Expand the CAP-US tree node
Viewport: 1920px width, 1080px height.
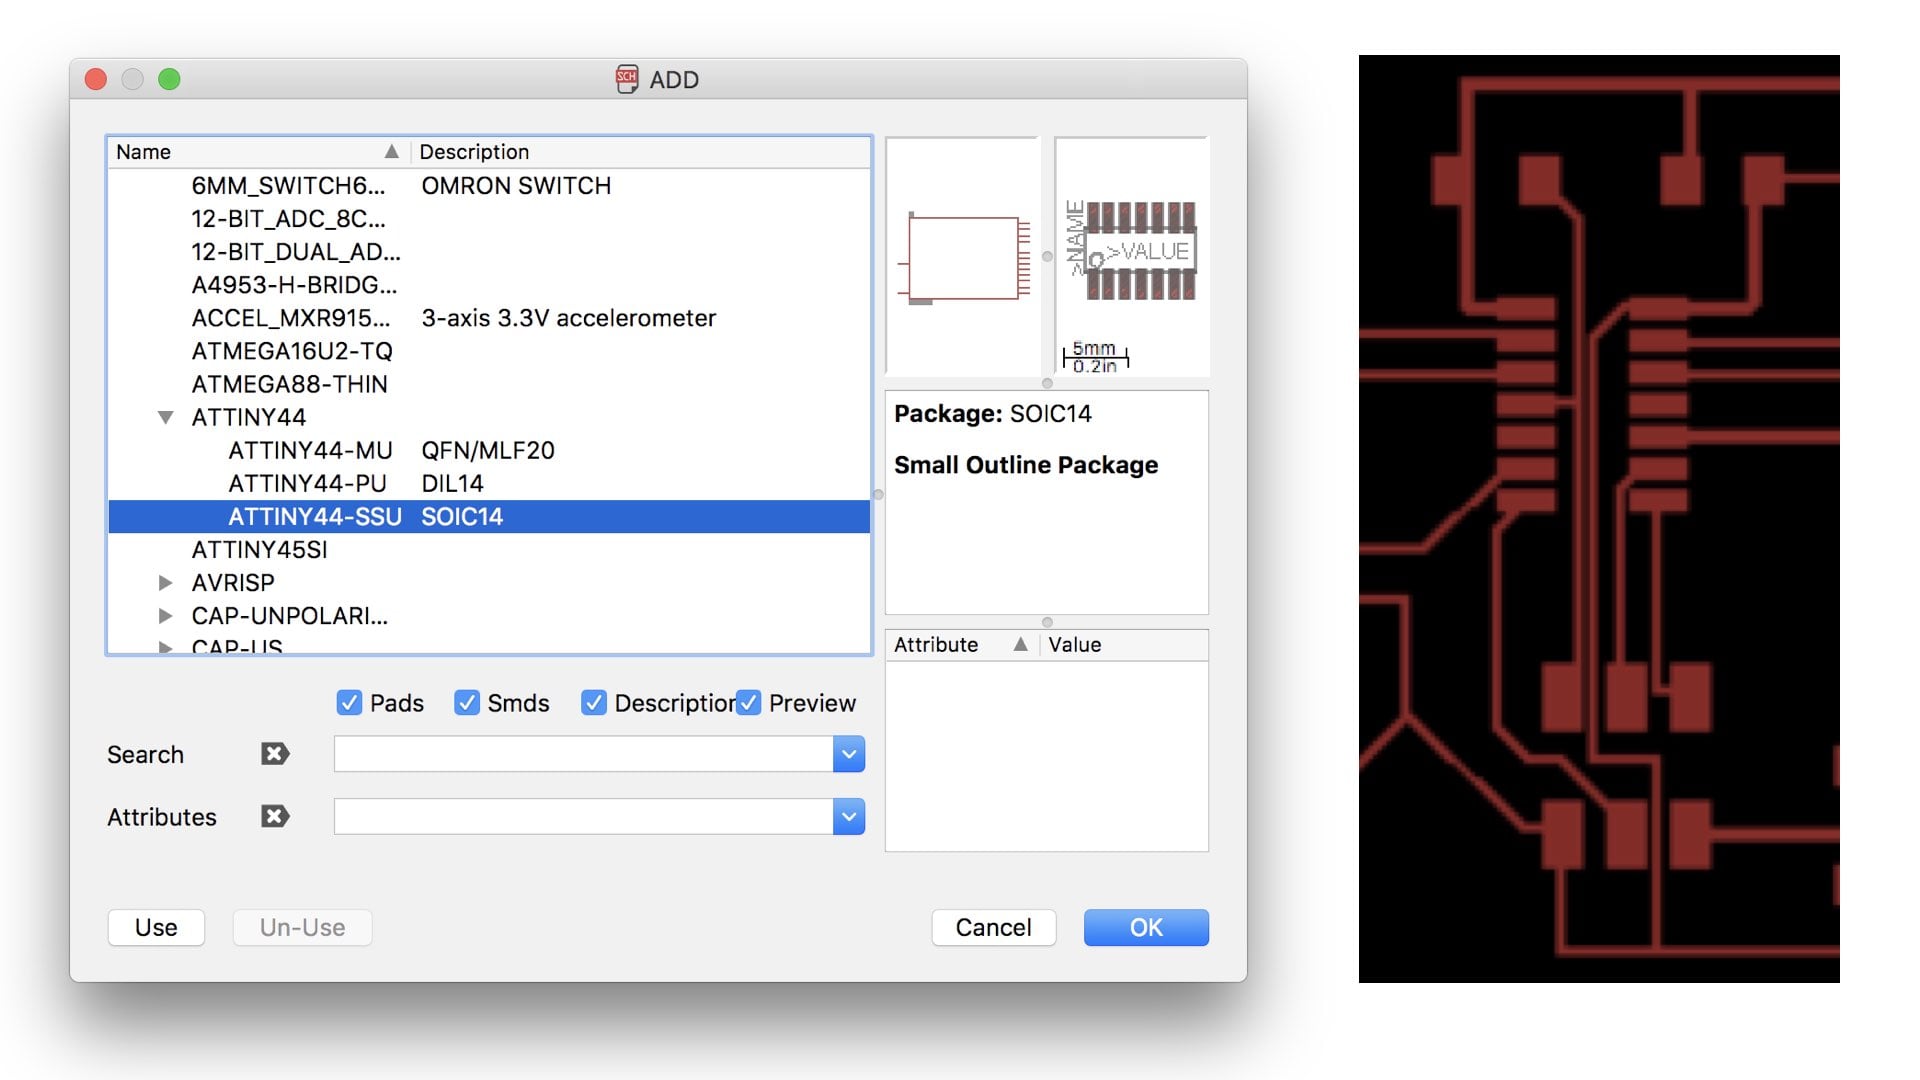166,646
